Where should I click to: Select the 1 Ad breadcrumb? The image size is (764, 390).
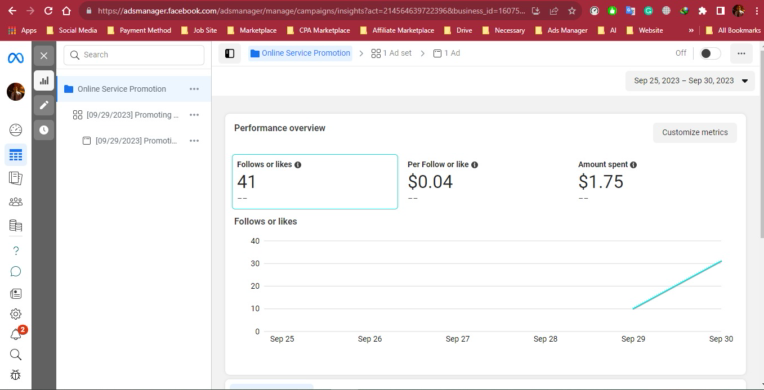click(x=446, y=53)
